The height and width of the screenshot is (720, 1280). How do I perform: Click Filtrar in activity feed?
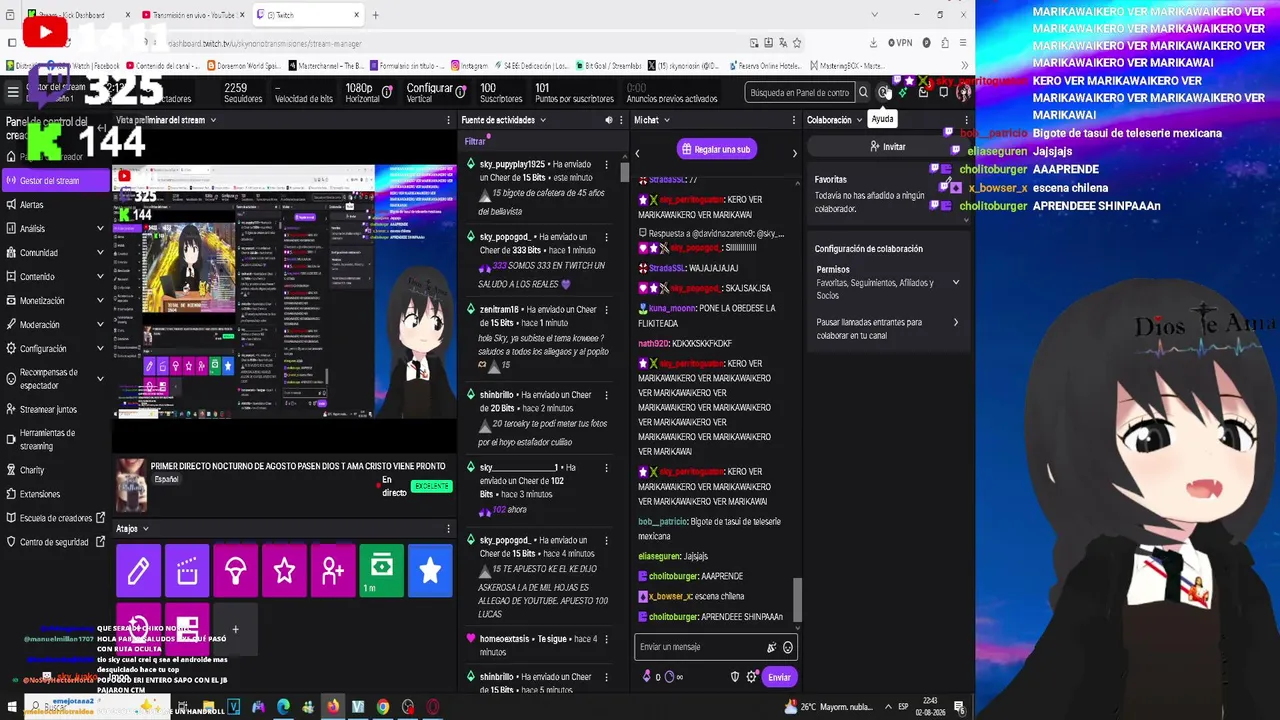coord(475,142)
